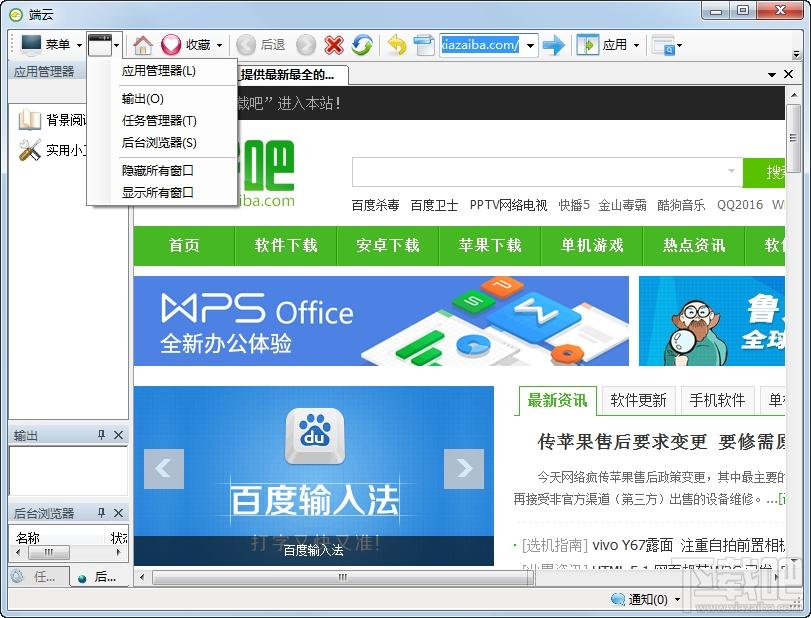Open the tab list dropdown arrow

click(772, 74)
